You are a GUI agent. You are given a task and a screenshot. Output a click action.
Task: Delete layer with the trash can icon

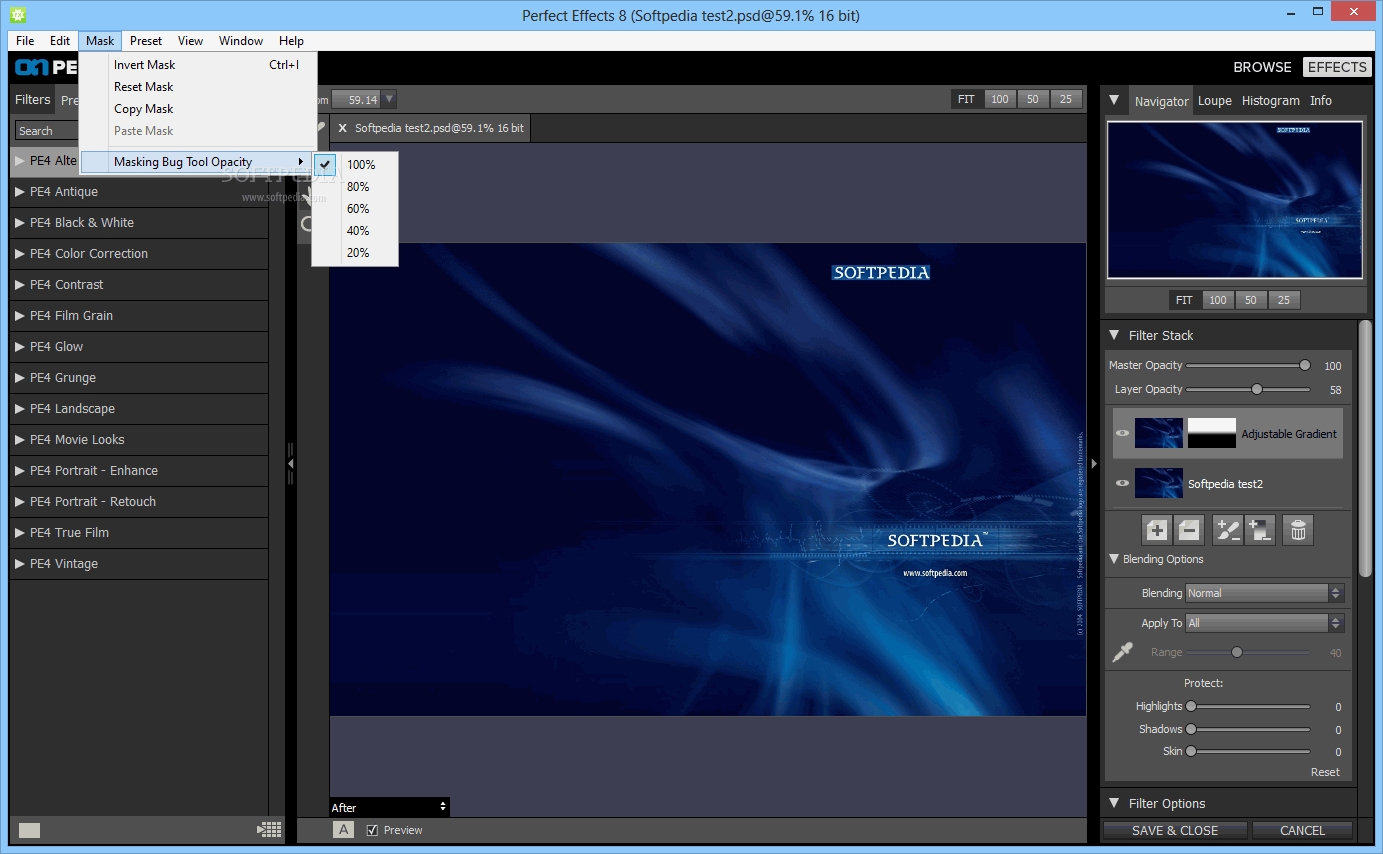1298,530
